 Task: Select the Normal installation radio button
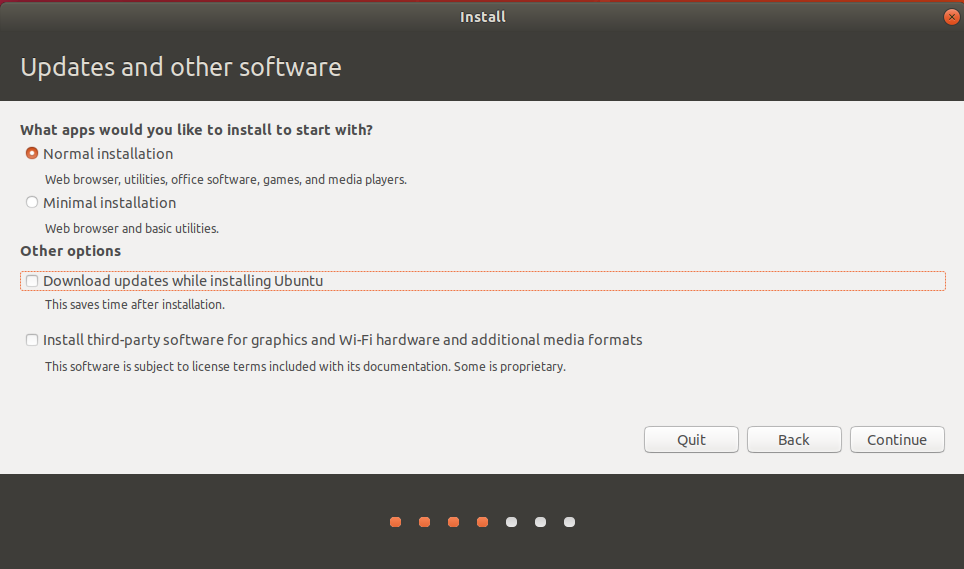click(32, 153)
